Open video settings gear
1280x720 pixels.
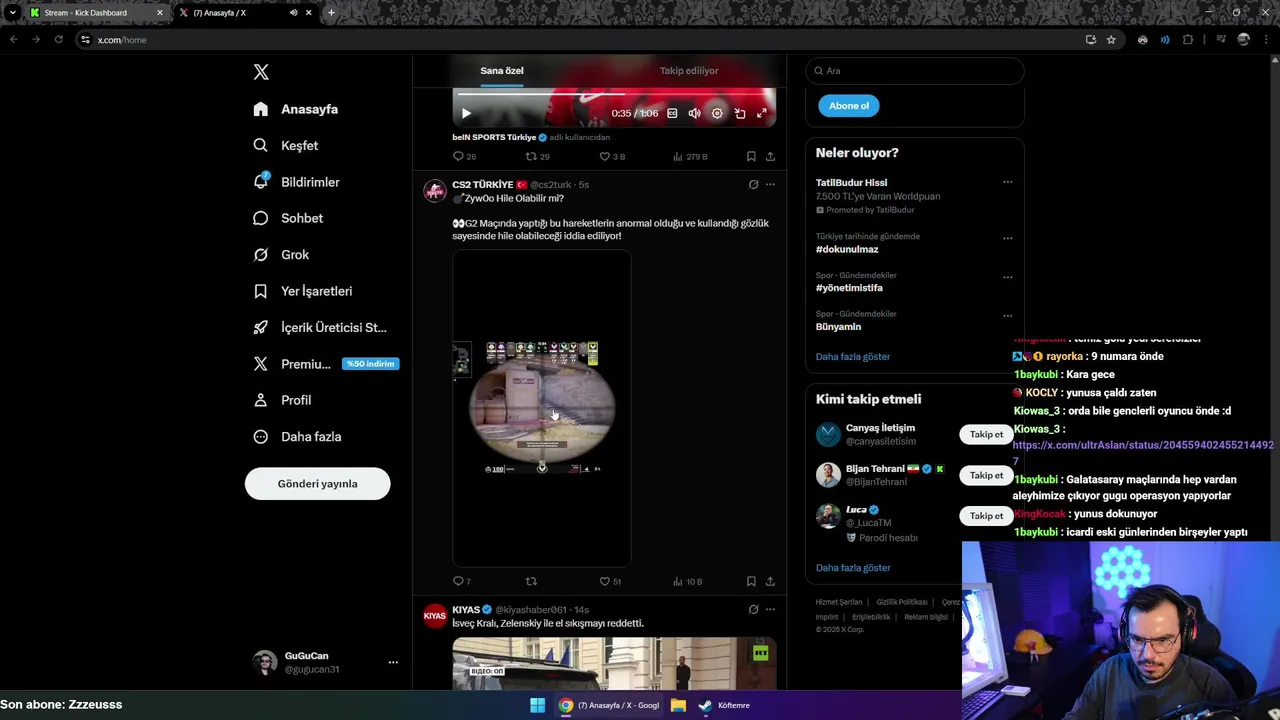pyautogui.click(x=717, y=113)
